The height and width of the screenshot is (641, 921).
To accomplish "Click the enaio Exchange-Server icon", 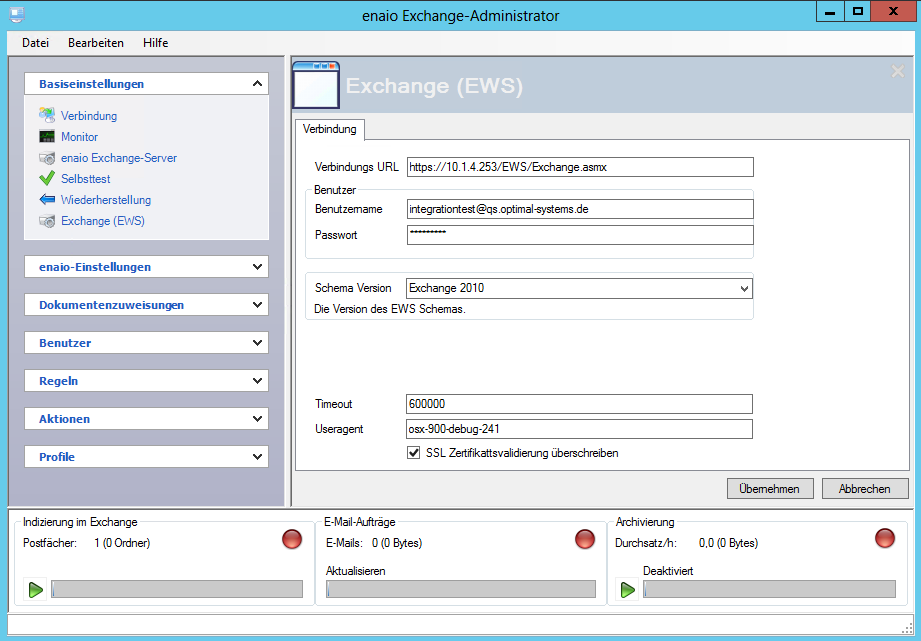I will click(x=47, y=158).
